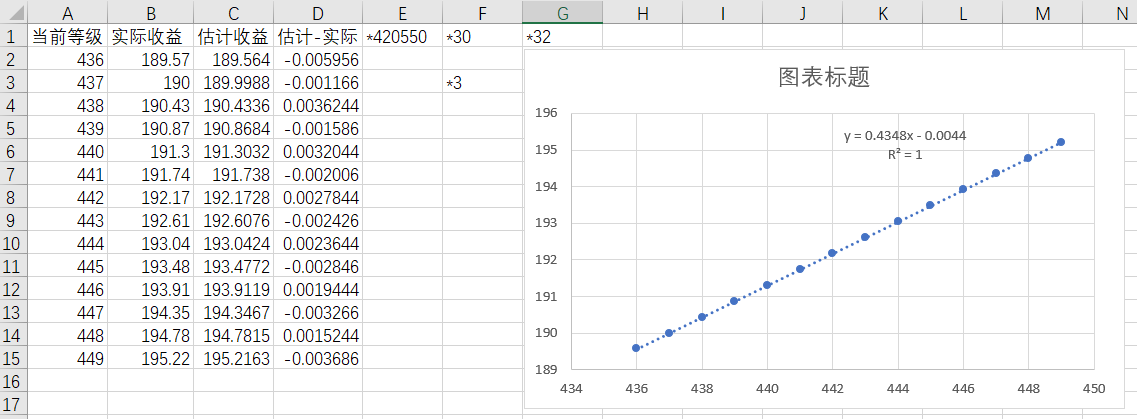This screenshot has width=1137, height=419.
Task: Click cell F1 '*30'
Action: (482, 36)
